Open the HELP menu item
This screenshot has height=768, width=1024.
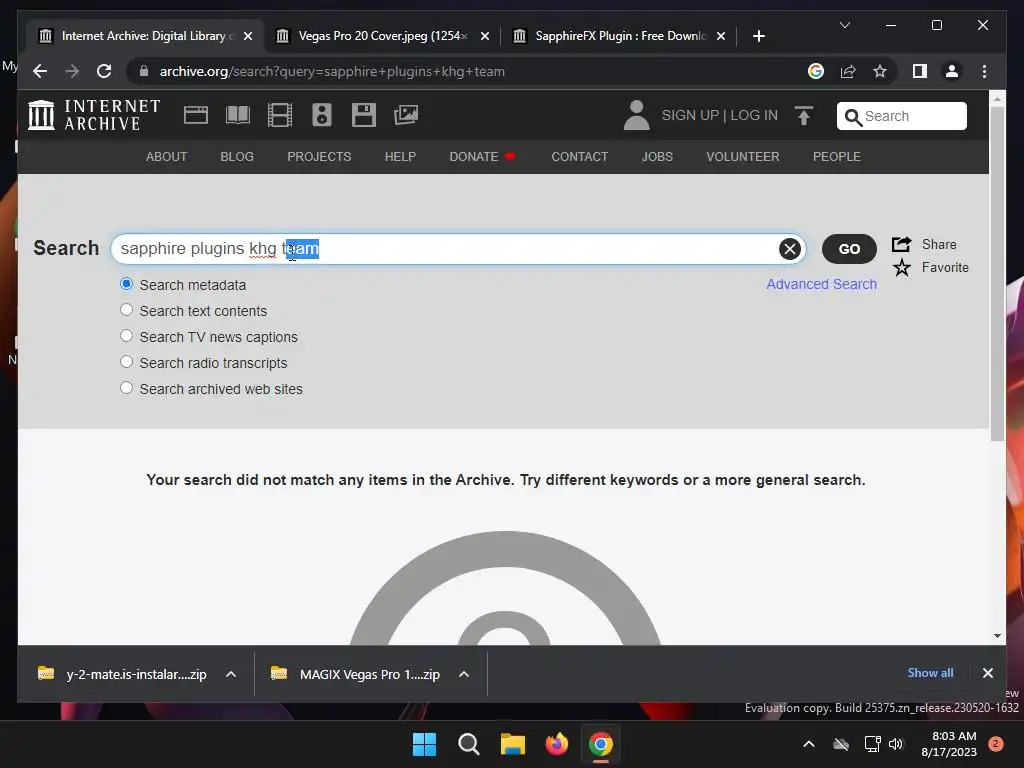[x=400, y=157]
